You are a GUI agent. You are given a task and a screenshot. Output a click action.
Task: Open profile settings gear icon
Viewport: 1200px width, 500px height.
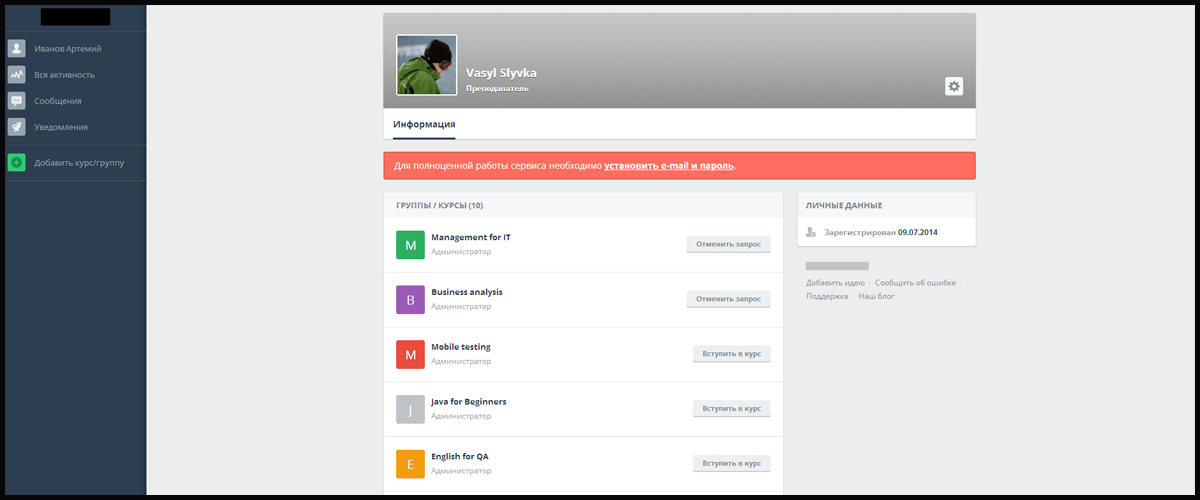[x=954, y=87]
